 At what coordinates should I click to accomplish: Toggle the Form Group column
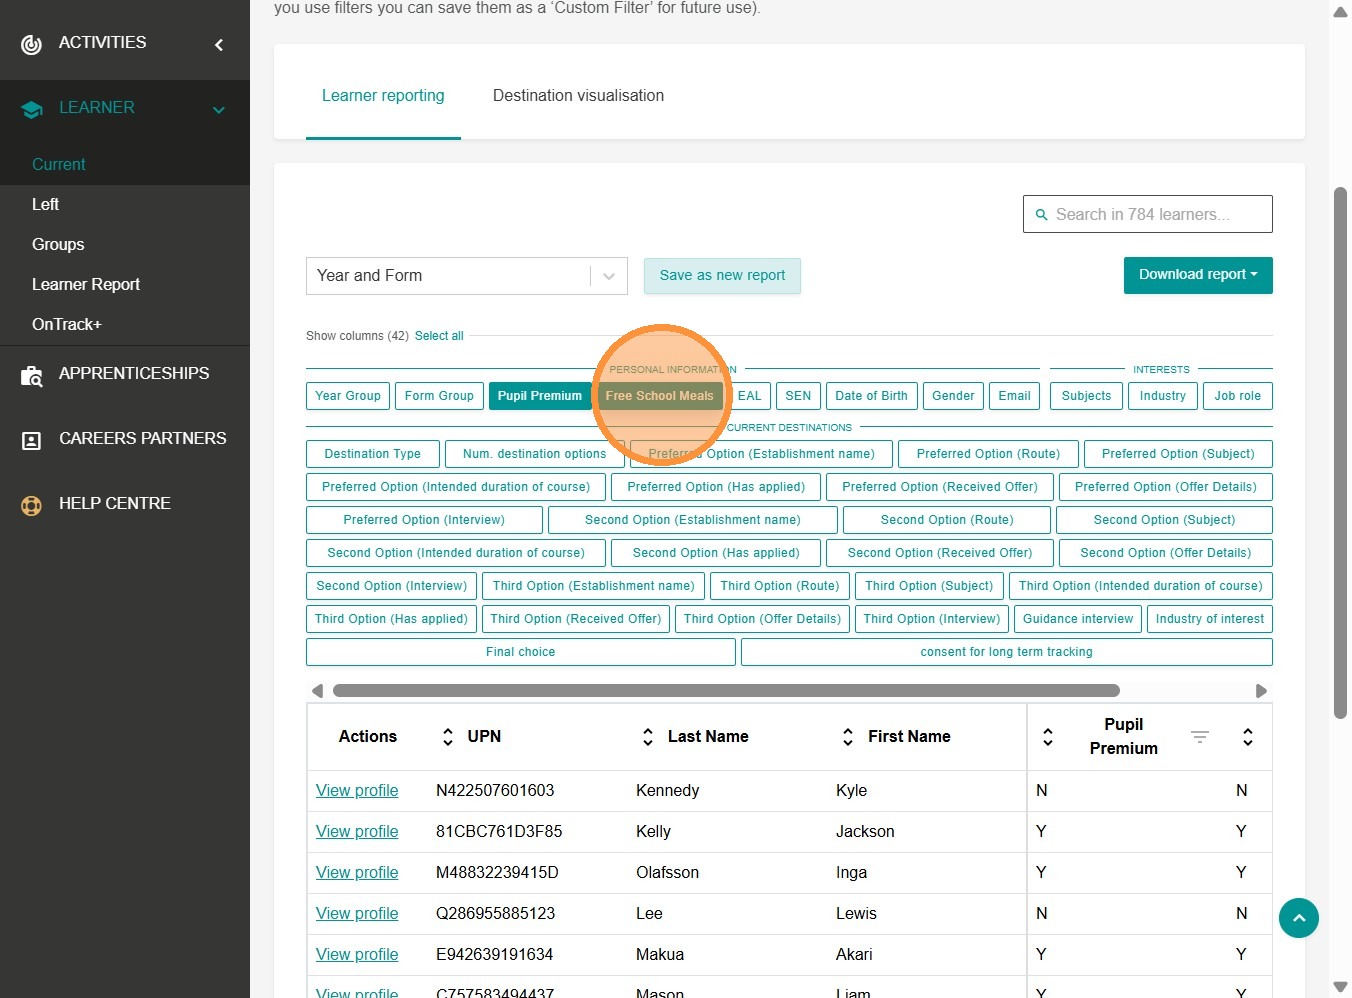point(439,396)
